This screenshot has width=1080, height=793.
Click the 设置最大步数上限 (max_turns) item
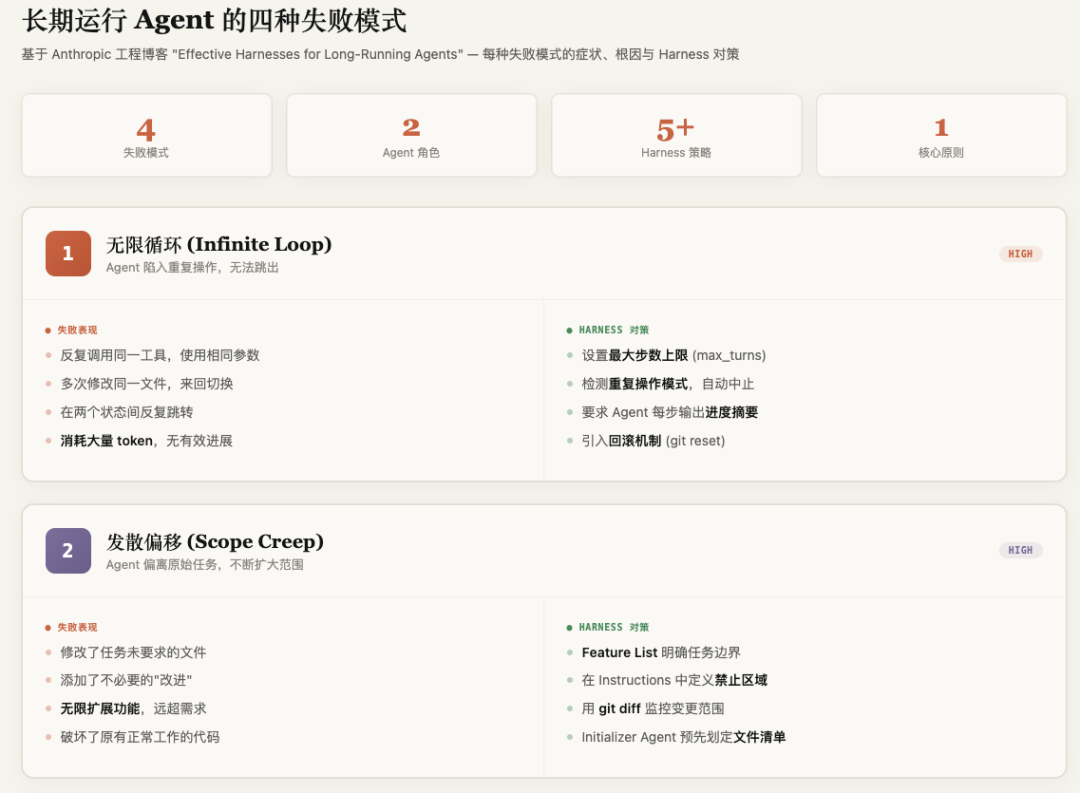click(x=673, y=355)
